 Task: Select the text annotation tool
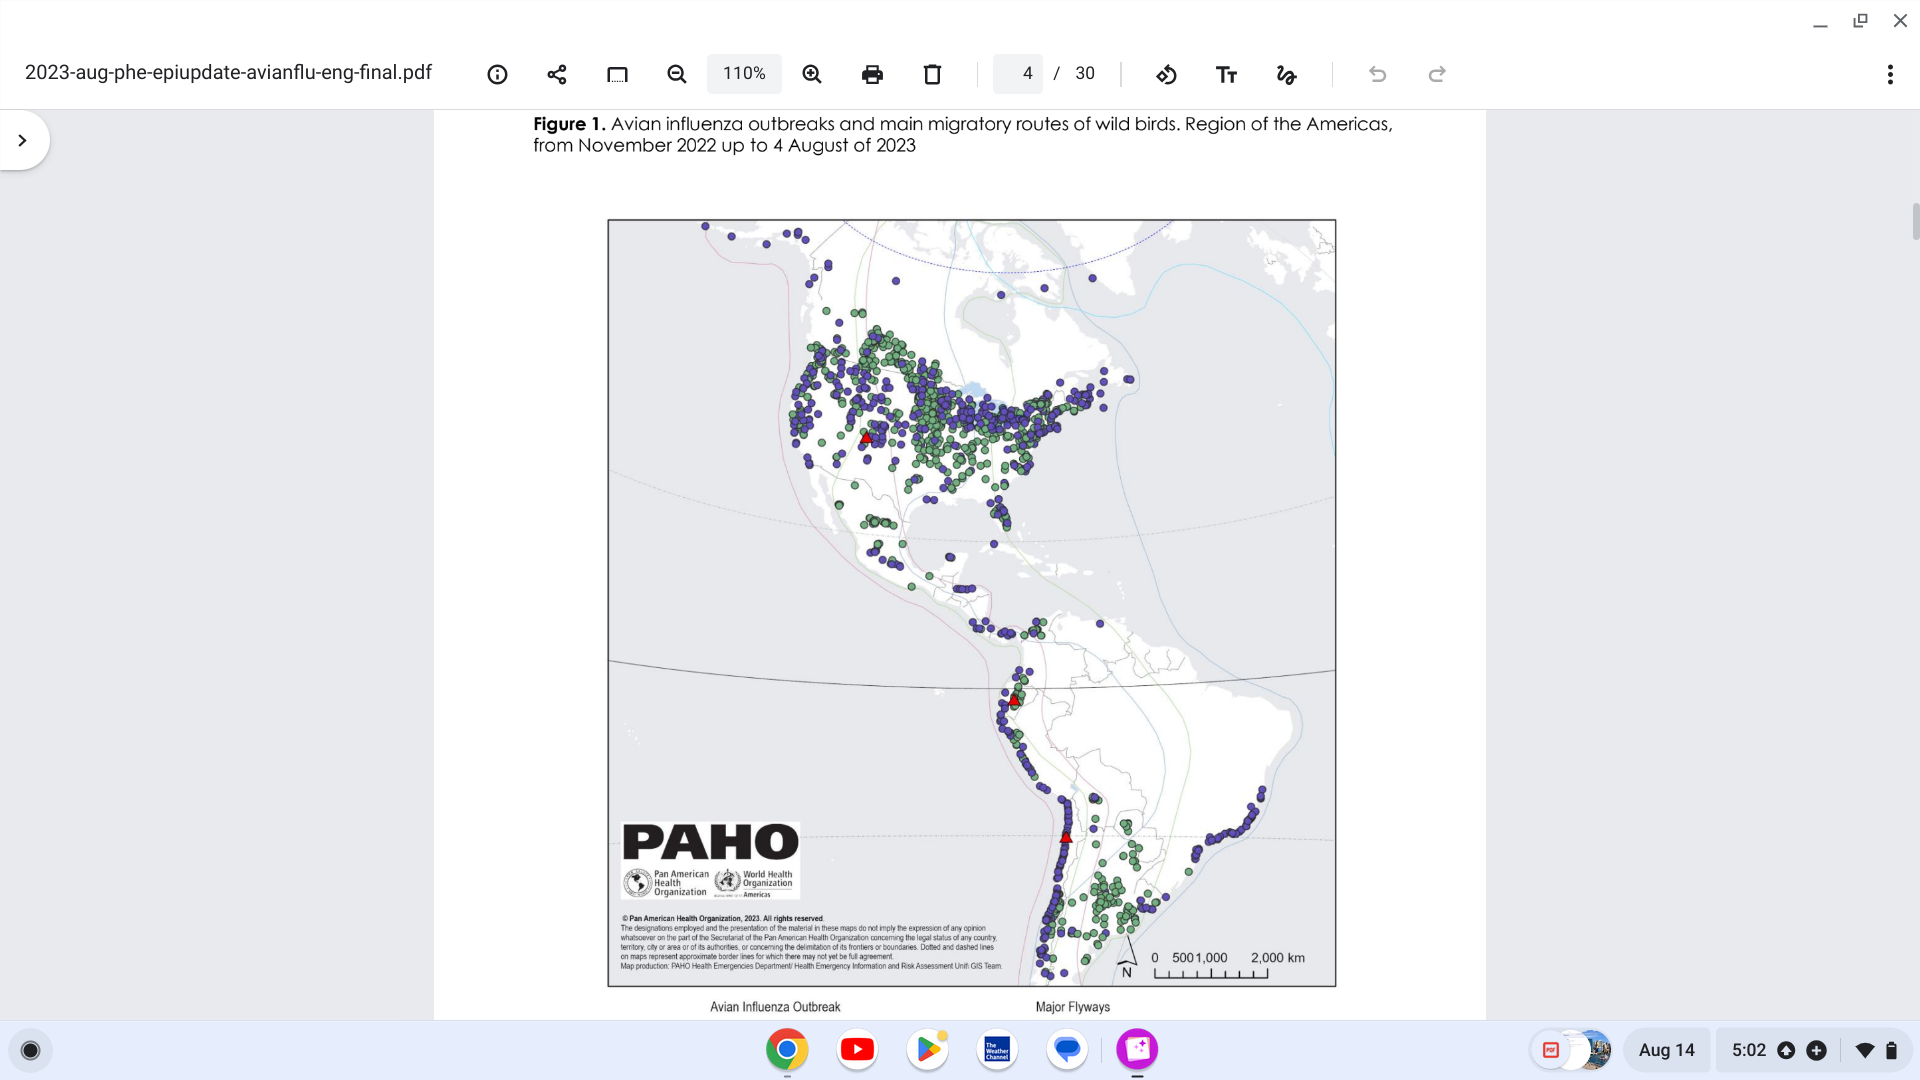1226,74
